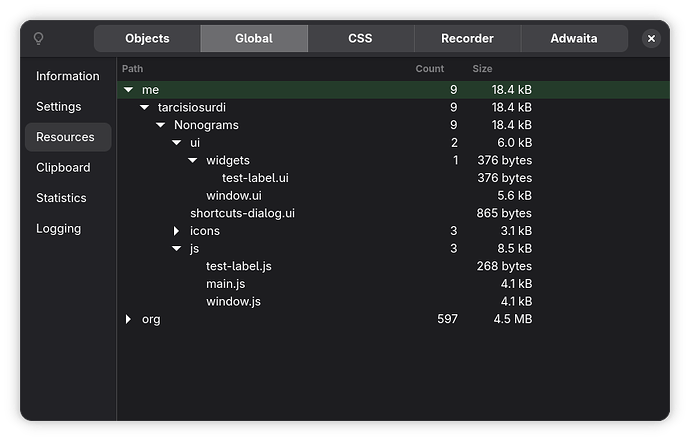Screen dimensions: 690x441
Task: Collapse the widgets folder arrow
Action: tap(192, 161)
